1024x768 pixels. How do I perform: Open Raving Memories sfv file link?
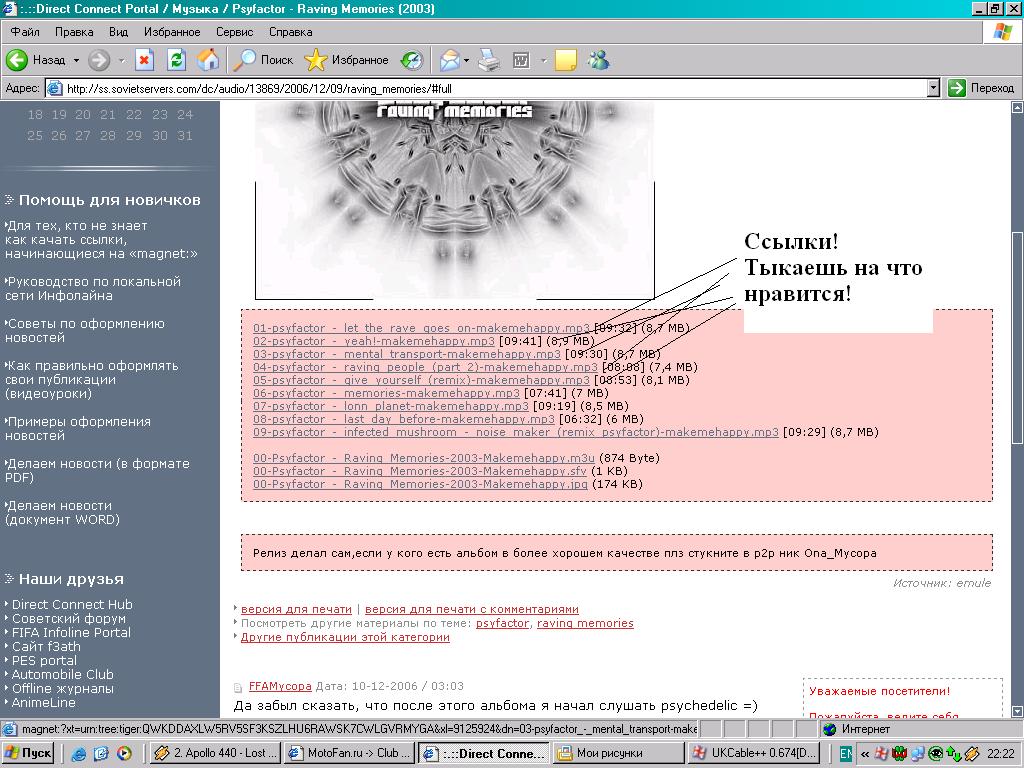click(x=420, y=472)
